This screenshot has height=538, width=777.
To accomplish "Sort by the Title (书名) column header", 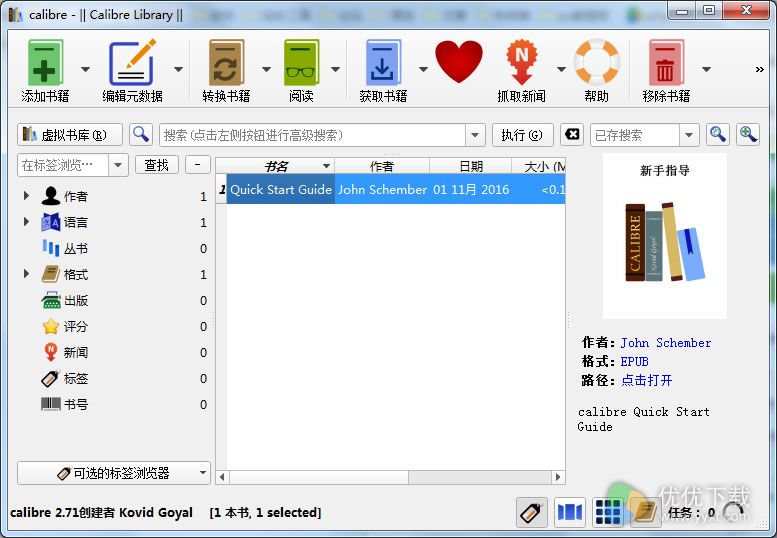I will tap(276, 166).
